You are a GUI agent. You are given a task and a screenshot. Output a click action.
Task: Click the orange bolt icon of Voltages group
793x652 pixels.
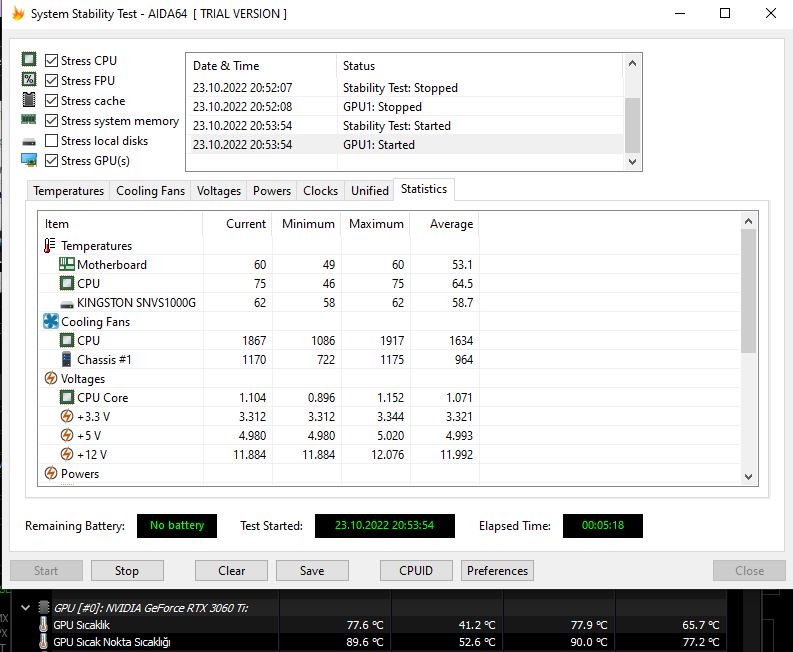point(51,378)
